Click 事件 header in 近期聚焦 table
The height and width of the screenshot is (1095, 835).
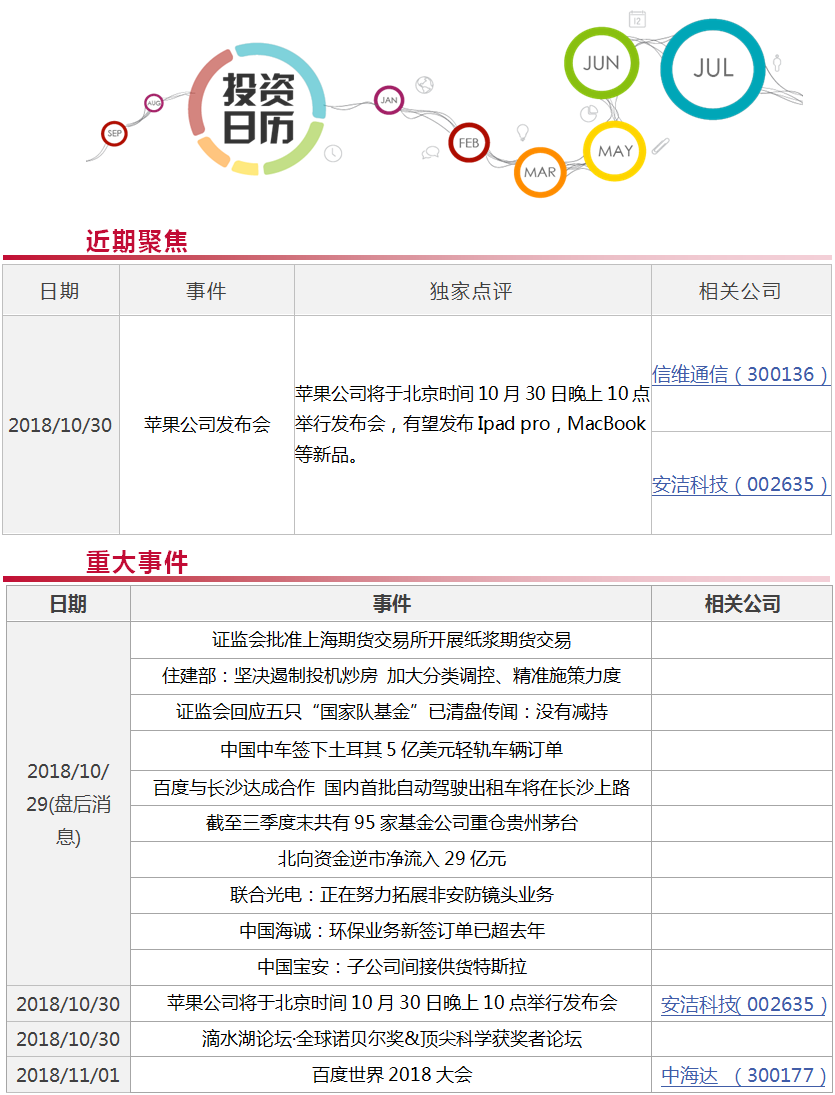pyautogui.click(x=207, y=291)
